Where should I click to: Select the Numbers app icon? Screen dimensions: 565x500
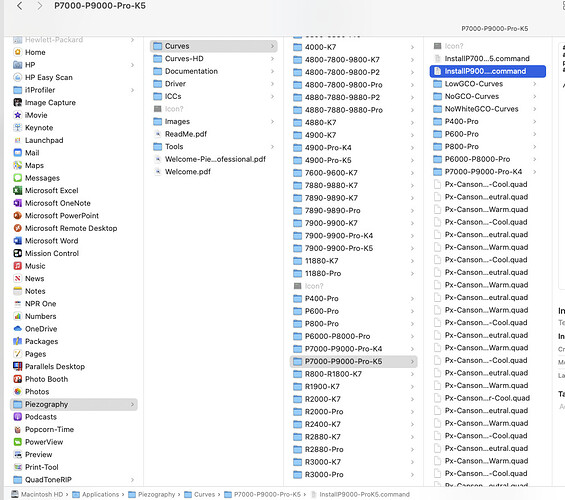(x=17, y=316)
